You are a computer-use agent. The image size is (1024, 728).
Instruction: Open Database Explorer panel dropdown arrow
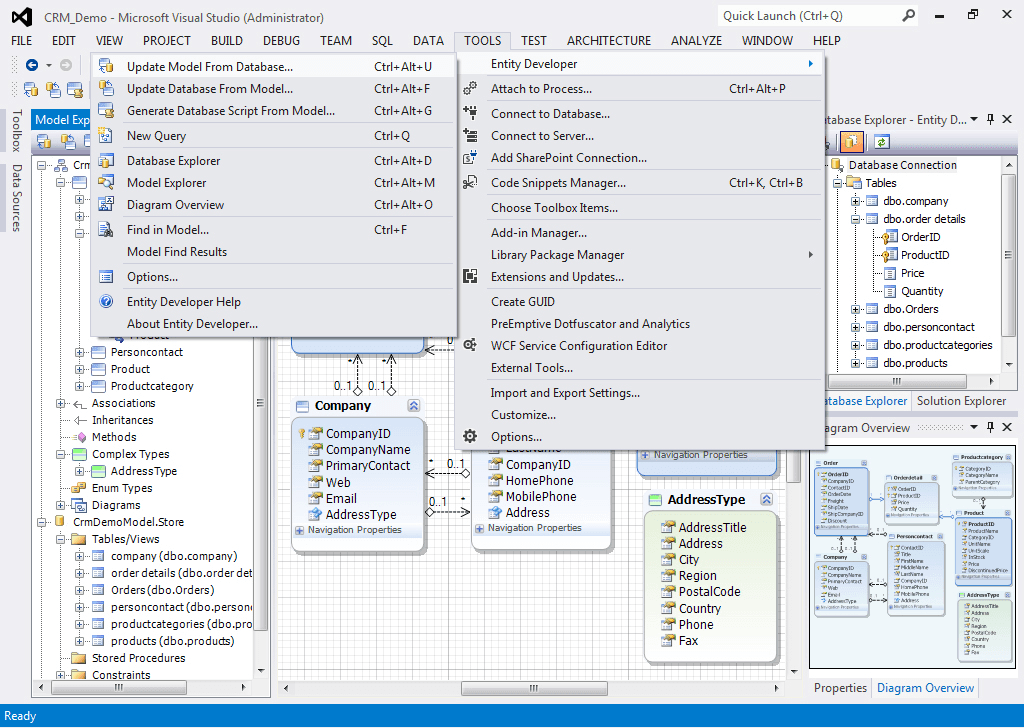(974, 119)
